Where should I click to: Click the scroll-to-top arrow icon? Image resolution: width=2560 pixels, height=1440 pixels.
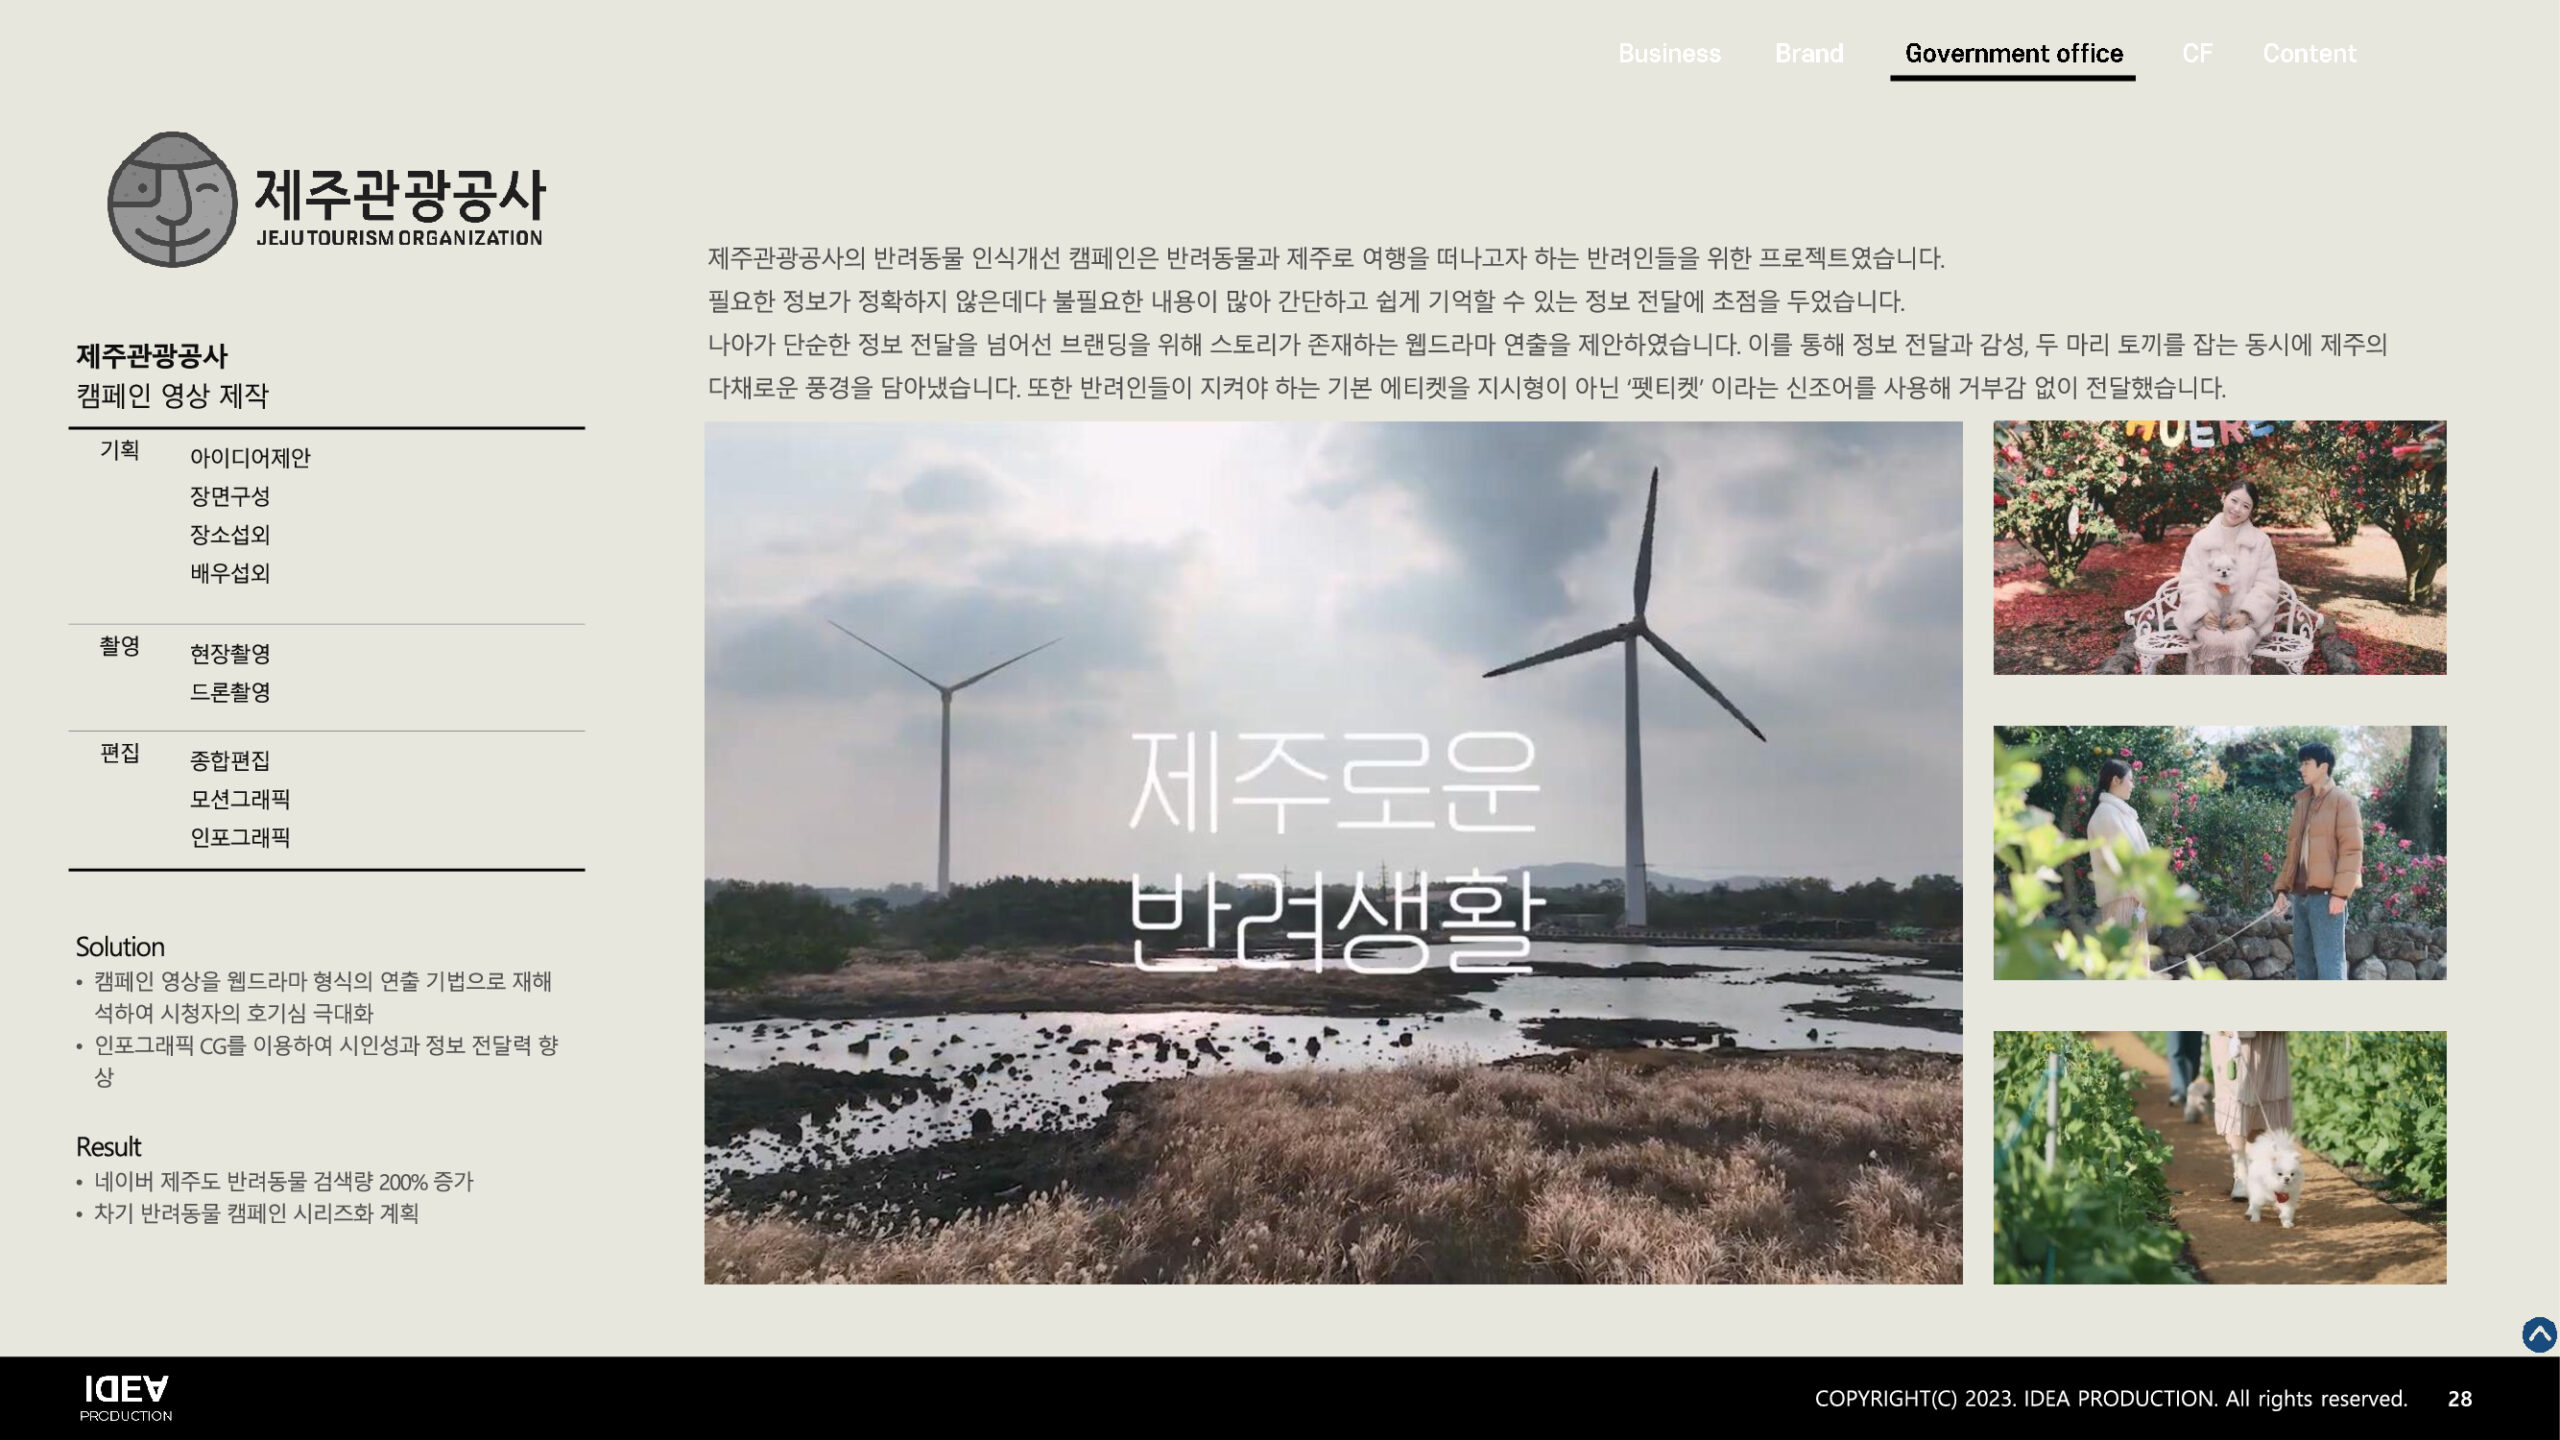pos(2538,1334)
